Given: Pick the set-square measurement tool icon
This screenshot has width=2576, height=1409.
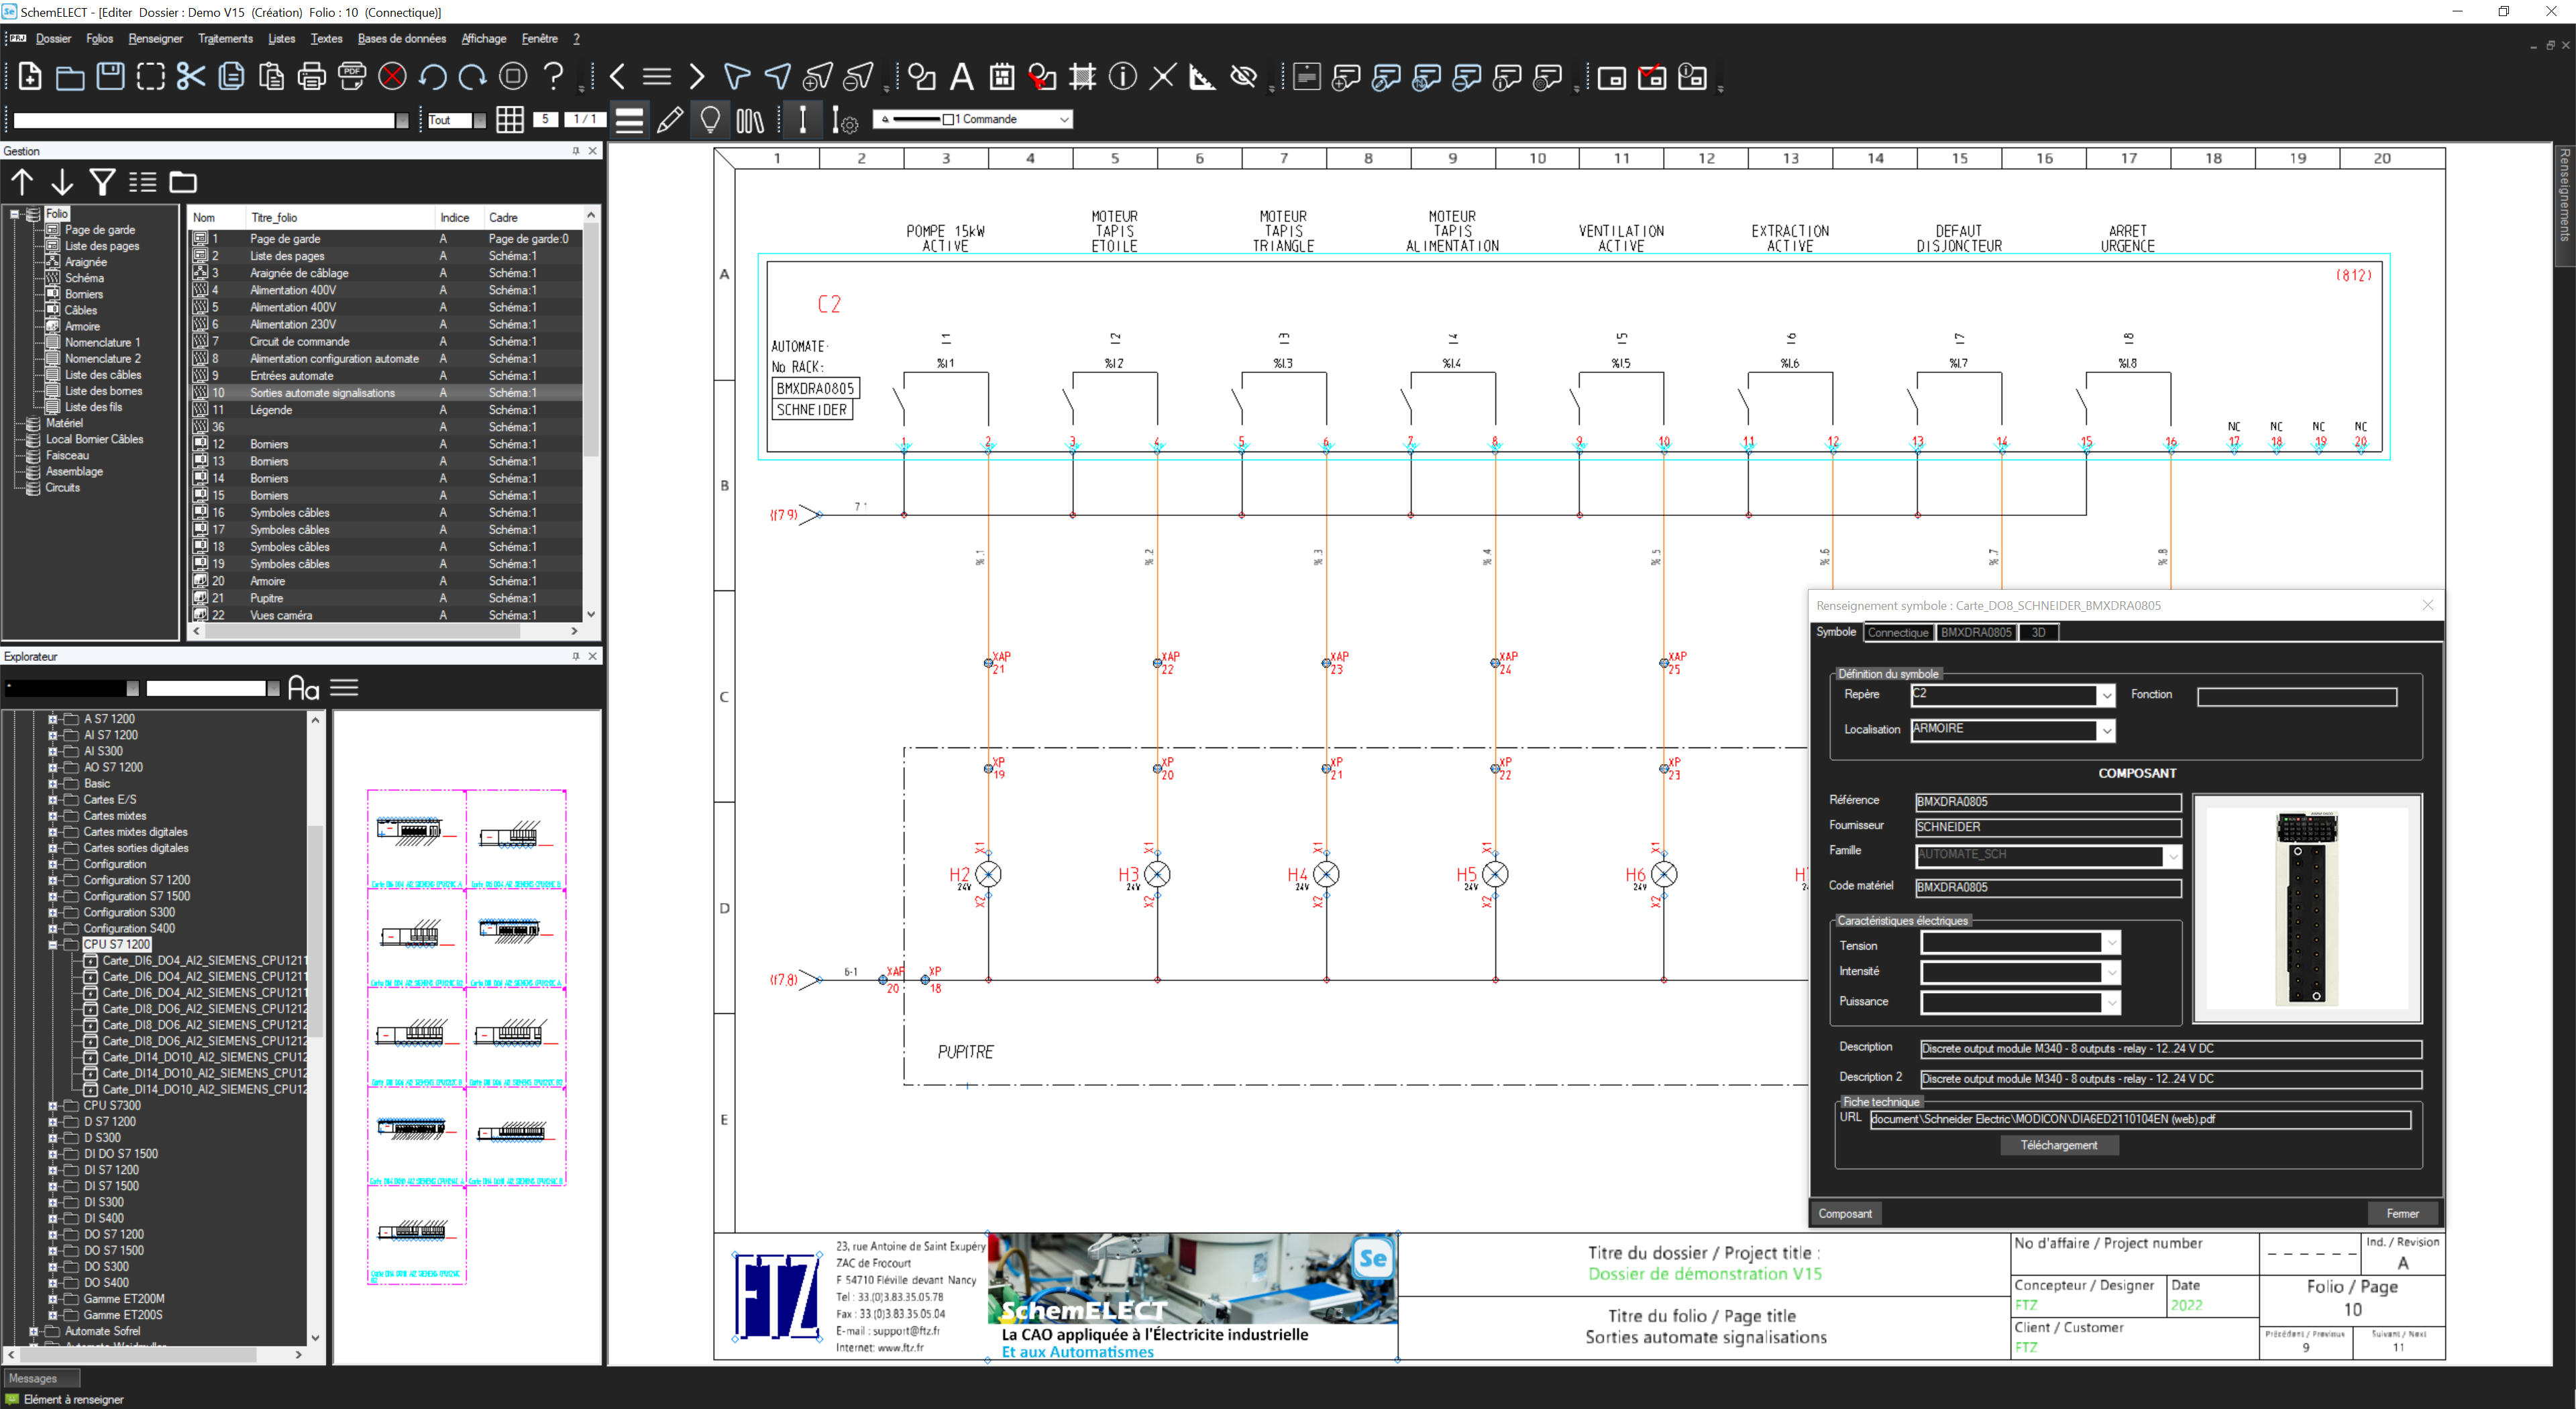Looking at the screenshot, I should 1202,76.
